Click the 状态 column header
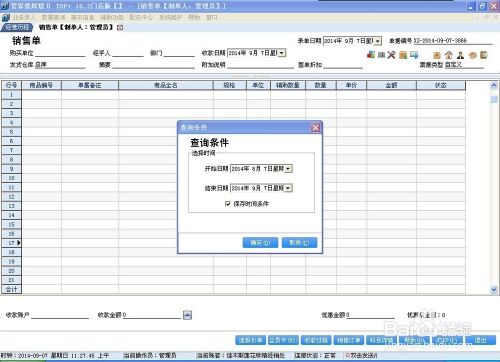This screenshot has width=500, height=362. (x=441, y=85)
